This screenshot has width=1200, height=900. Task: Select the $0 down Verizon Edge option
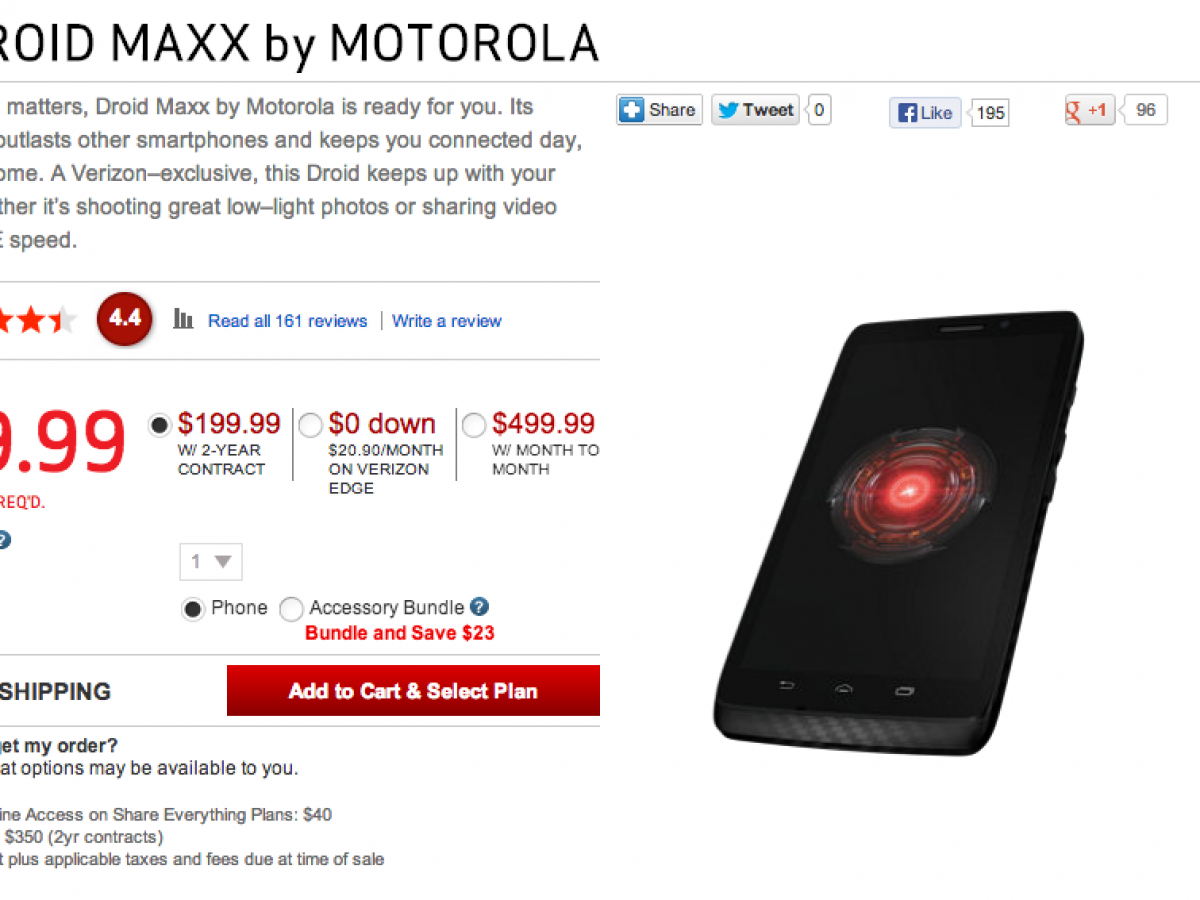coord(311,425)
